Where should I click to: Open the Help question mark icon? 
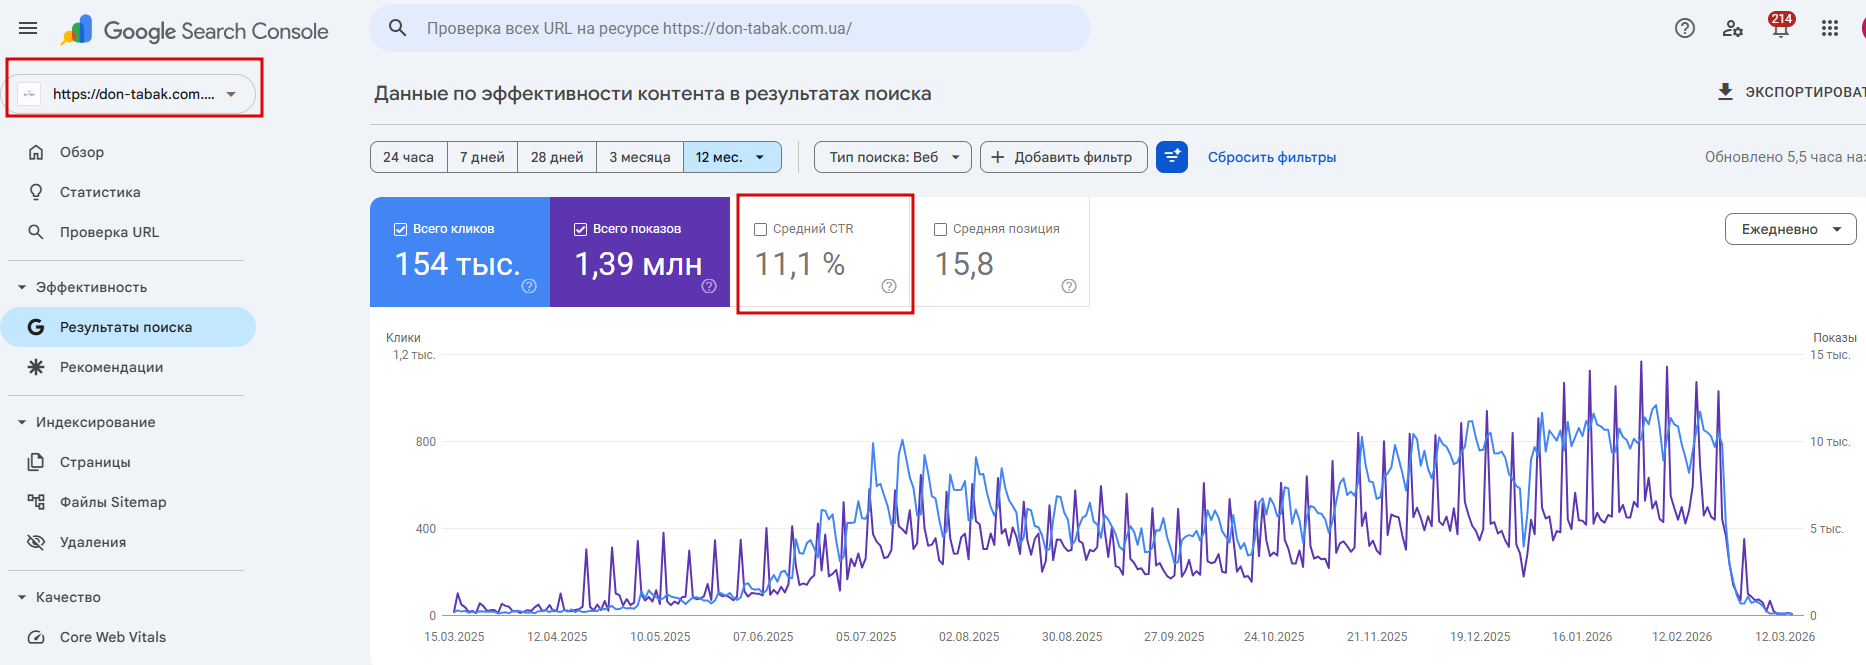pyautogui.click(x=1685, y=28)
